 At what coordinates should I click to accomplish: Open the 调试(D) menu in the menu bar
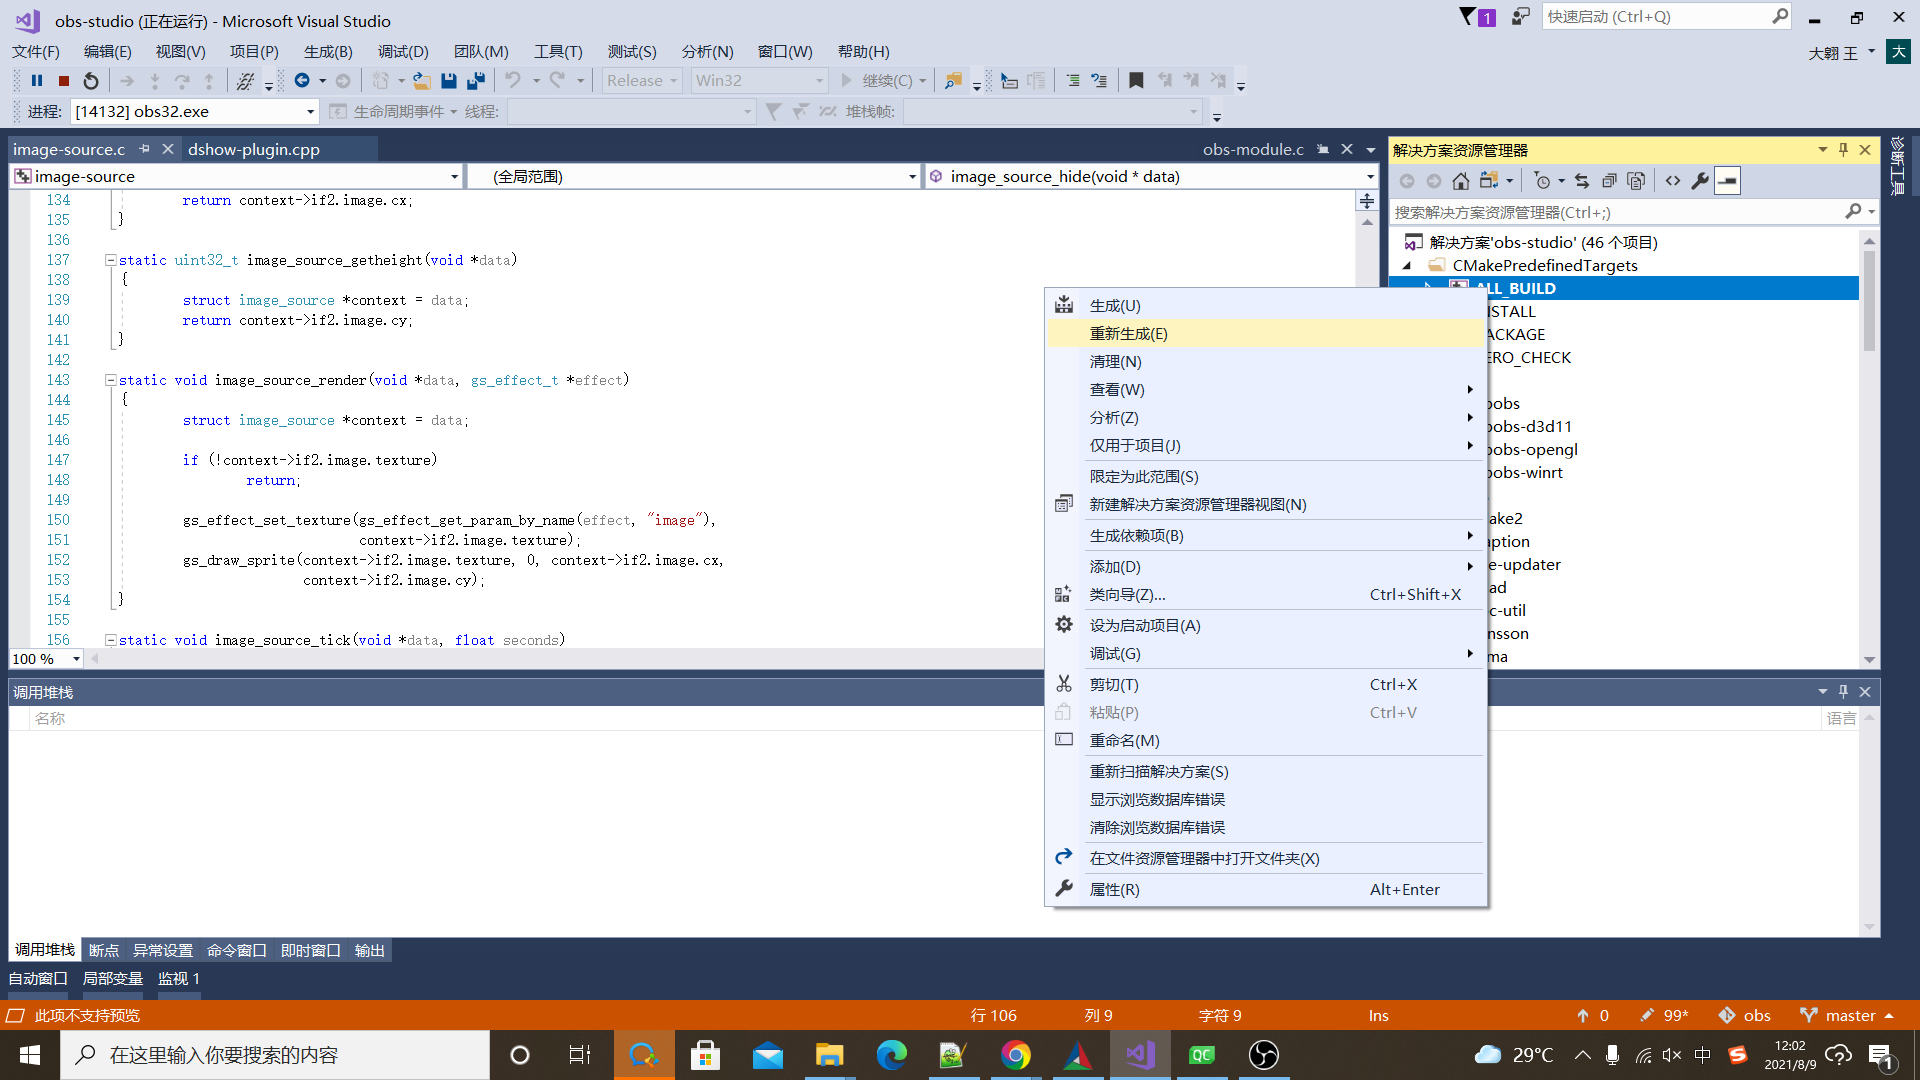pyautogui.click(x=403, y=51)
